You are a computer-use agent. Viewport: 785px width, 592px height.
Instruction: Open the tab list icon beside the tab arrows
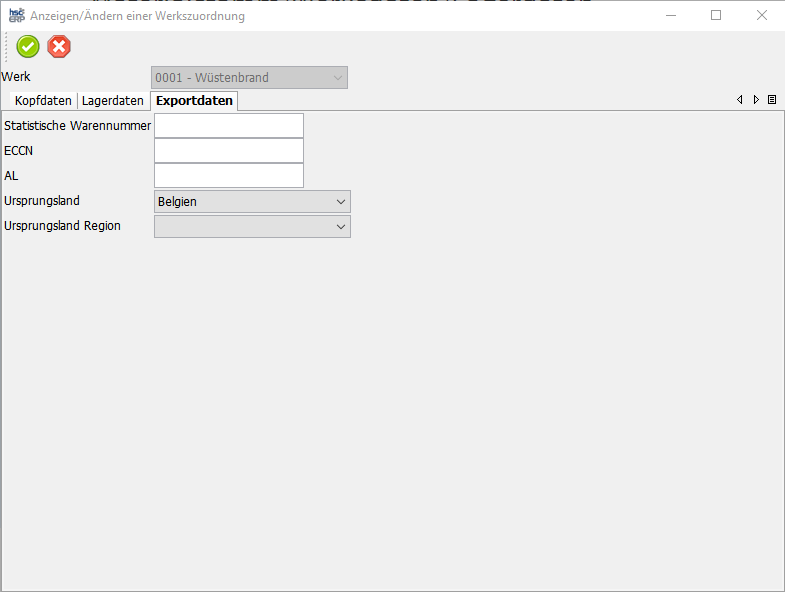(772, 100)
